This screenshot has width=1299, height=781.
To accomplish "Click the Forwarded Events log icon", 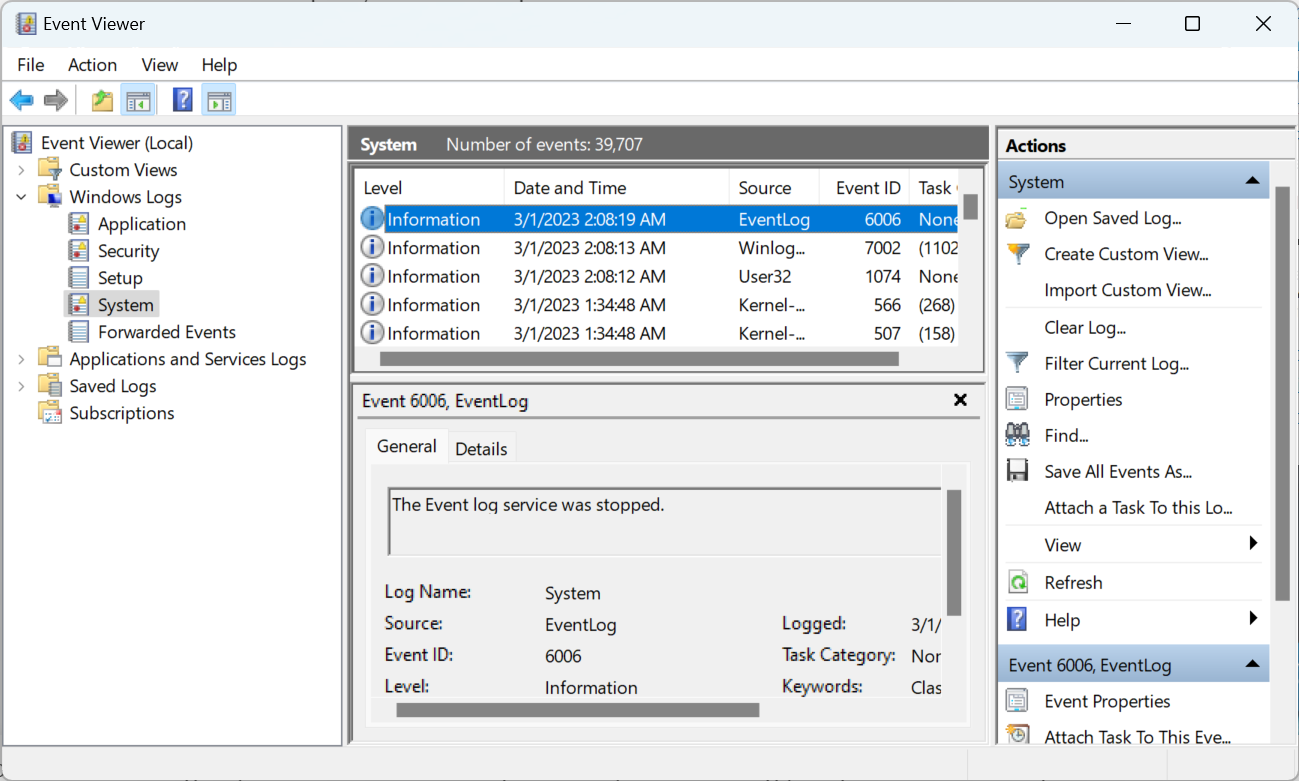I will (79, 332).
